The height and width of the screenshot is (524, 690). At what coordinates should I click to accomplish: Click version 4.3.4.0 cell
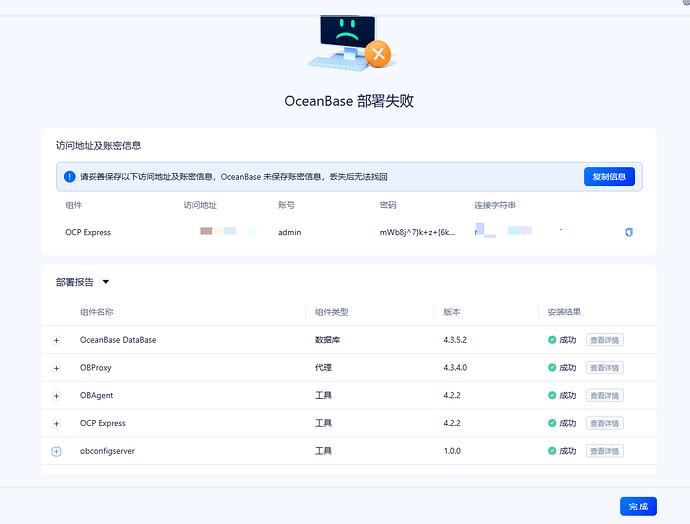[455, 367]
